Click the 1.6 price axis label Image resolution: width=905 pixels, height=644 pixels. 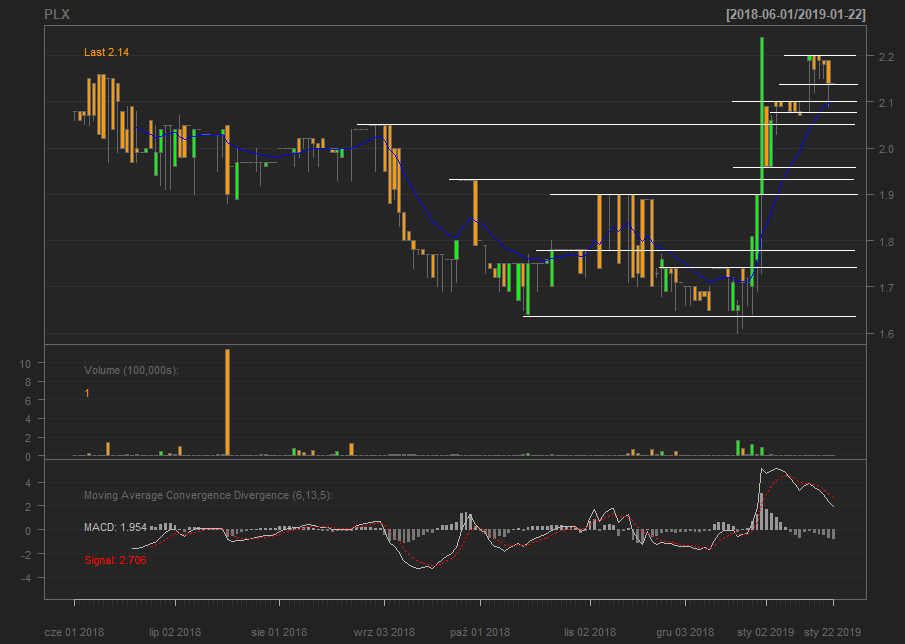886,334
